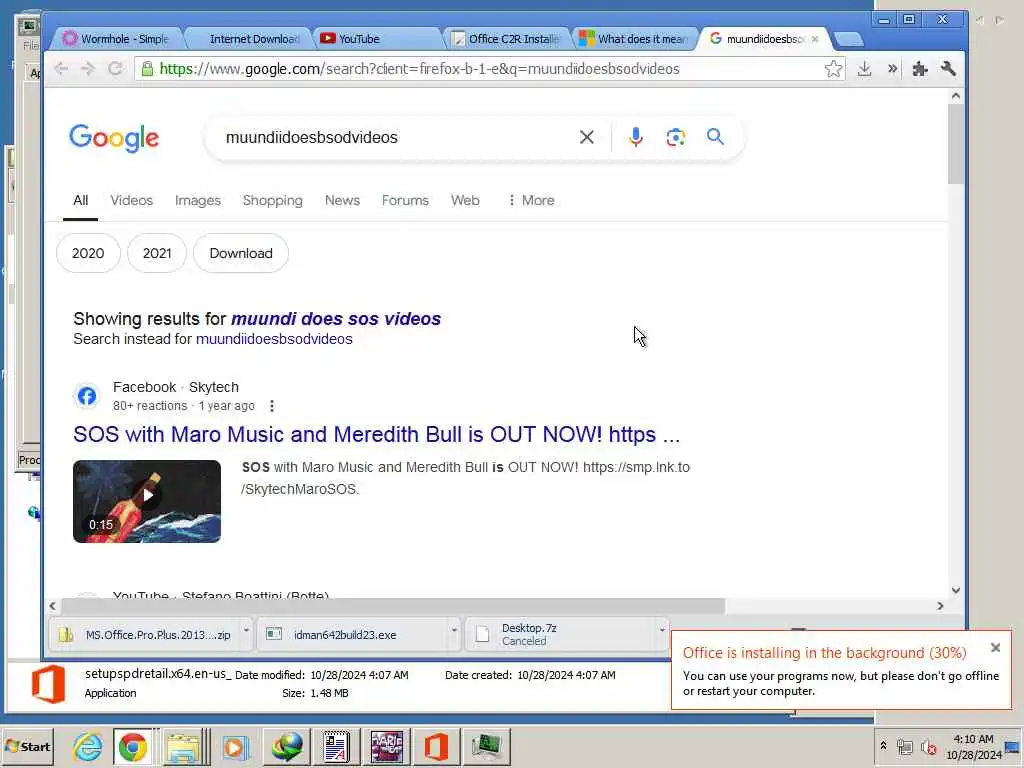Click the vertical scrollbar up arrow
The height and width of the screenshot is (768, 1024).
click(956, 96)
